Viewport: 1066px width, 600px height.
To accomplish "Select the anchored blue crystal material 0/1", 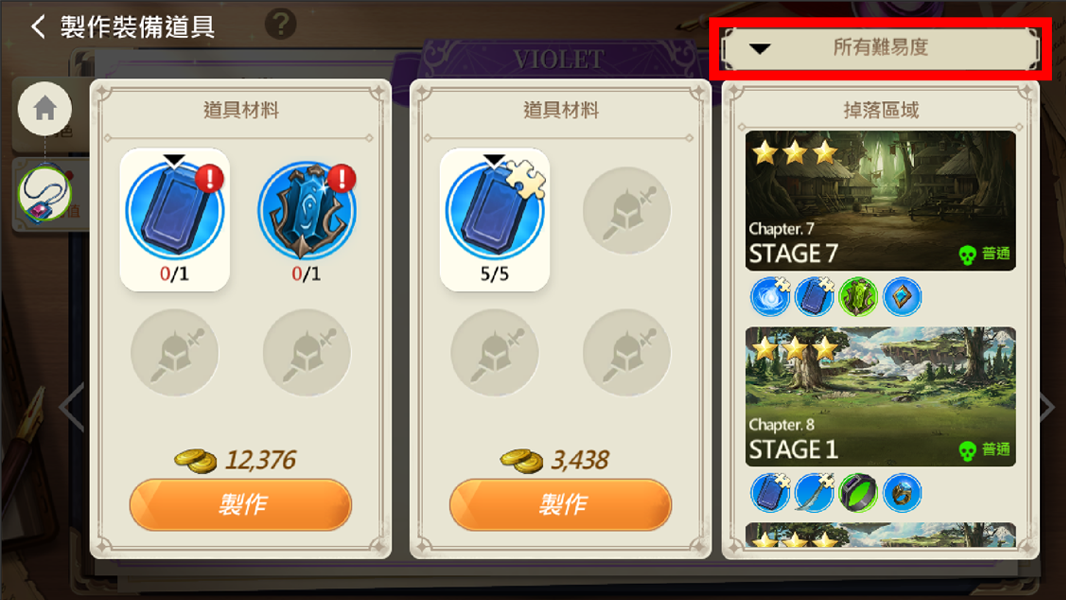I will (x=307, y=219).
